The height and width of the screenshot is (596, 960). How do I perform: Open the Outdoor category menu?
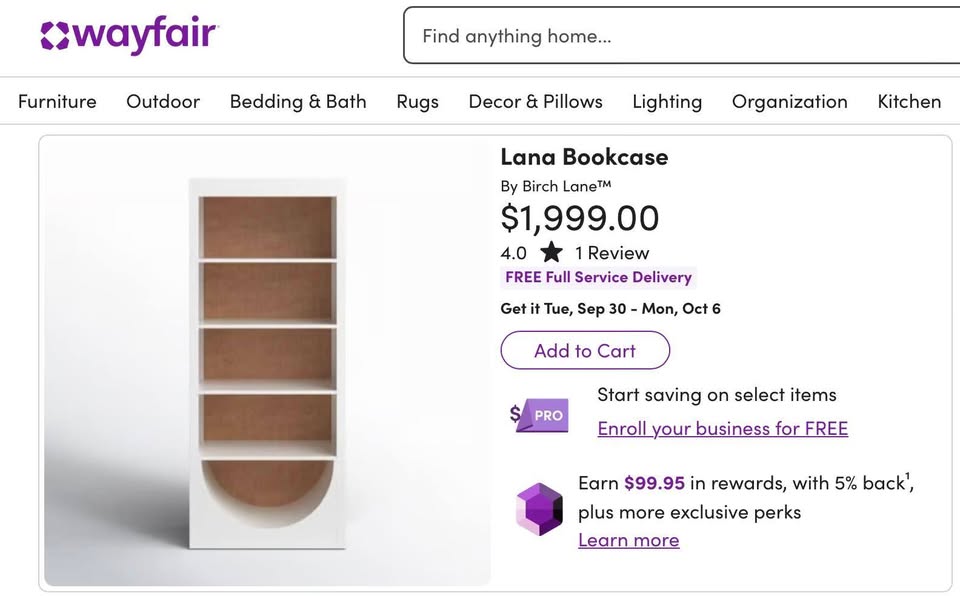point(163,102)
